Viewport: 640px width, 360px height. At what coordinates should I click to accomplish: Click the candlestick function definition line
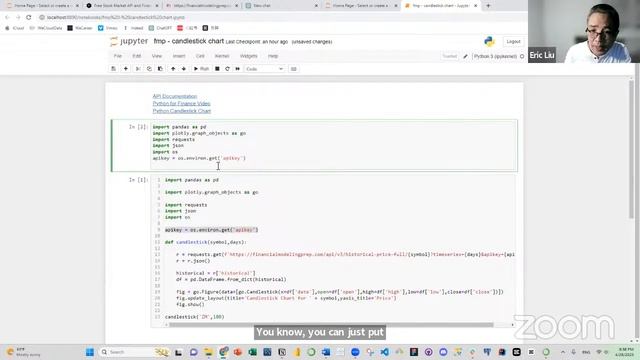pyautogui.click(x=205, y=242)
